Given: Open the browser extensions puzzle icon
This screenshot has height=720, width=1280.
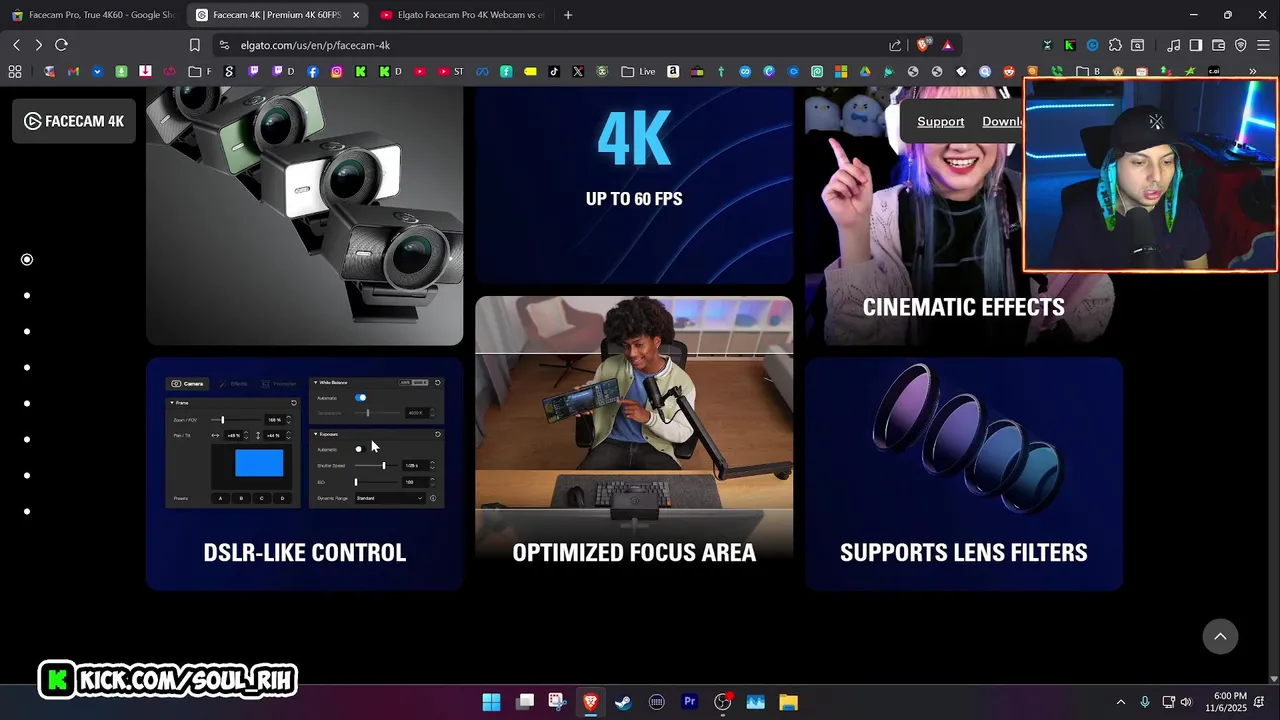Looking at the screenshot, I should [x=1115, y=45].
